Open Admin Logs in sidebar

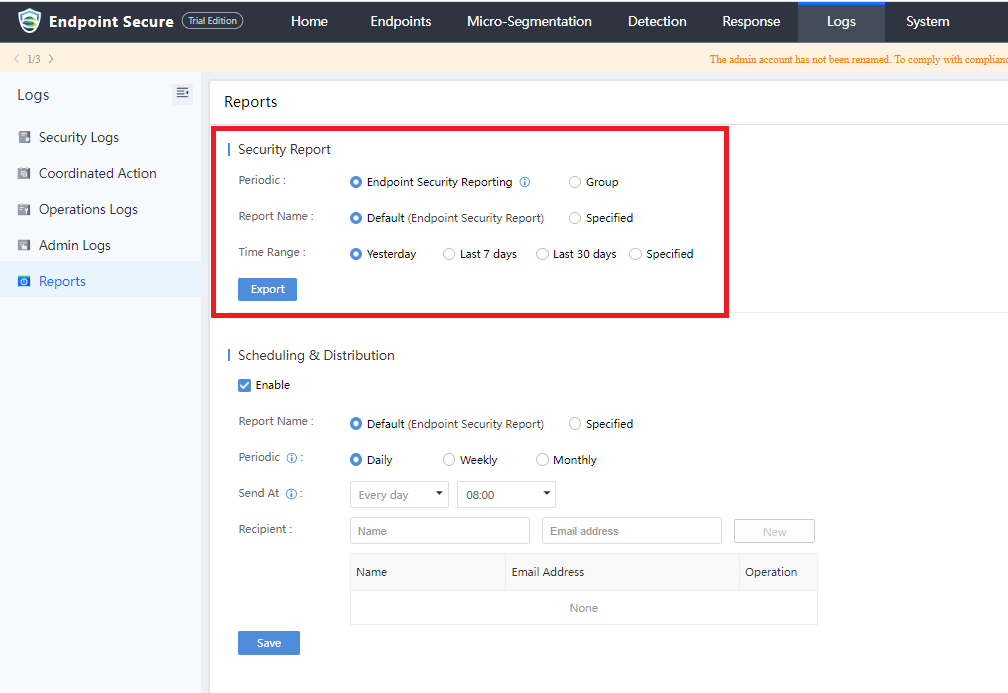[x=101, y=245]
